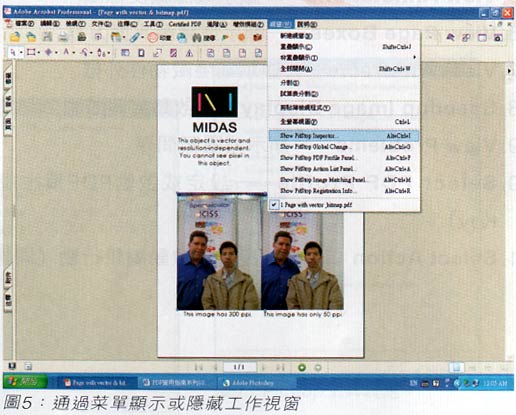
Task: Expand the submenu arrow in the window menu
Action: (x=414, y=57)
